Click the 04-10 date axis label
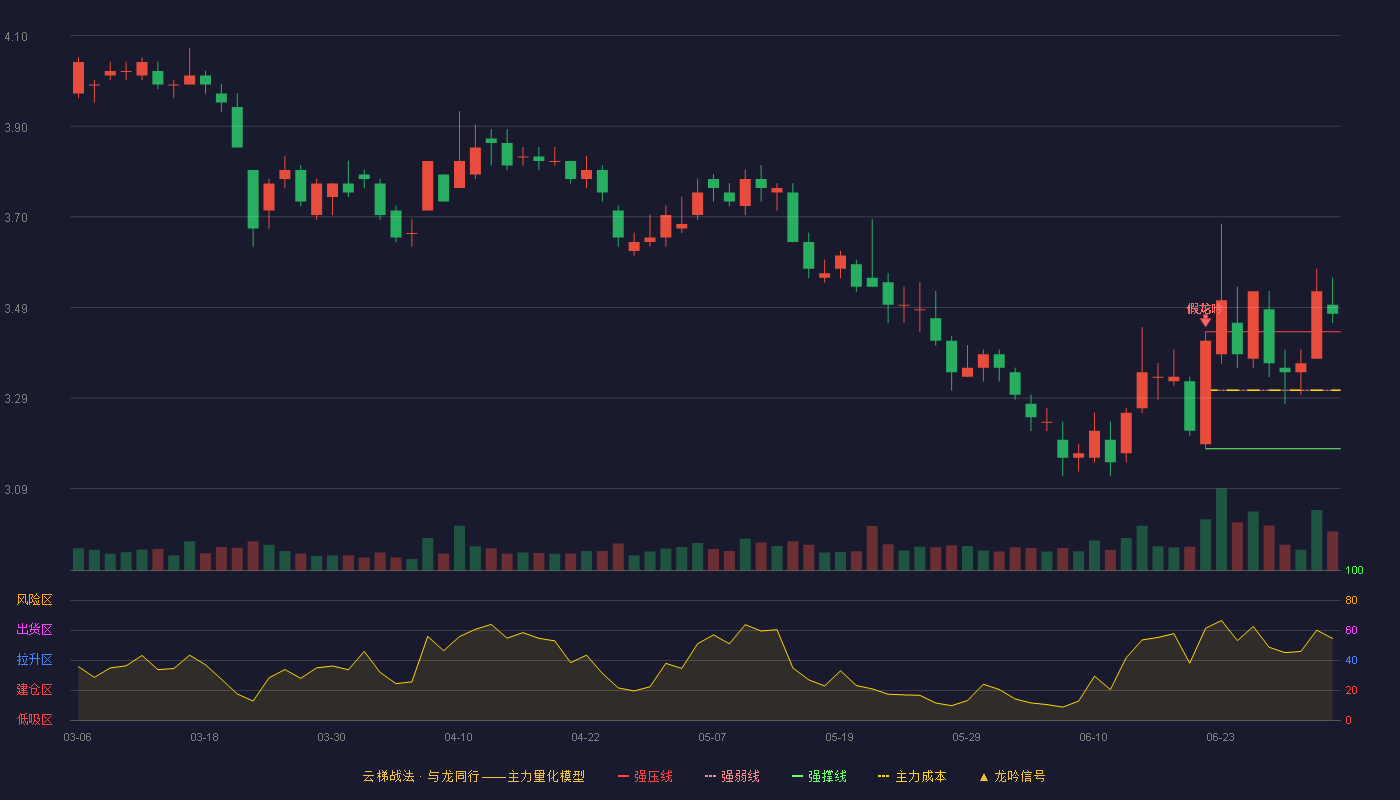 pos(458,737)
